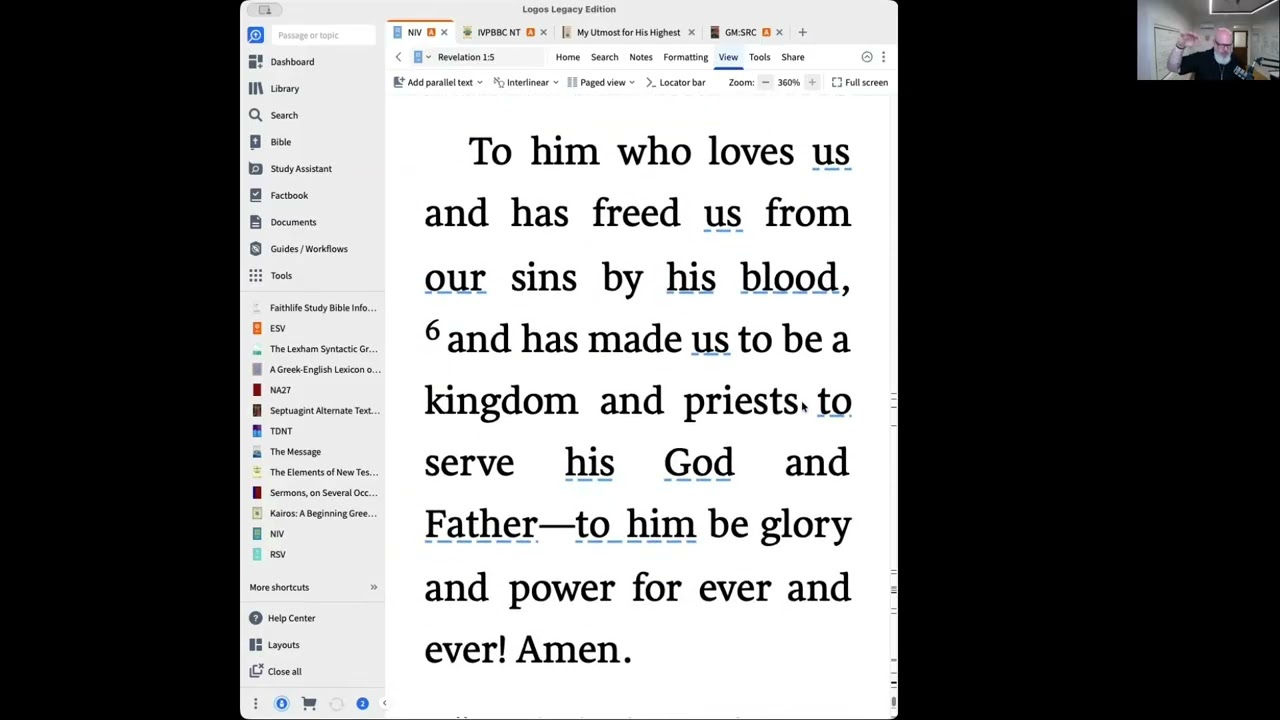Open the Interlinear dropdown
The image size is (1280, 720).
point(527,82)
